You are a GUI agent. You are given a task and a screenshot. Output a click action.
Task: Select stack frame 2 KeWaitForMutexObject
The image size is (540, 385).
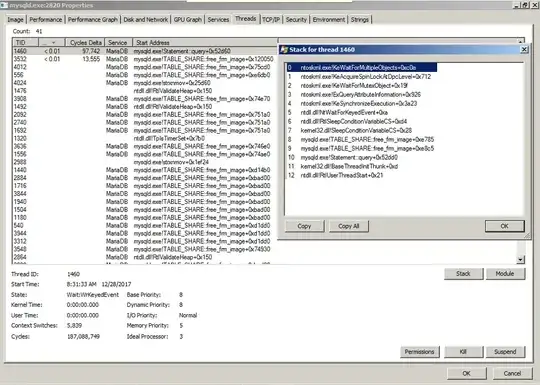tap(362, 85)
